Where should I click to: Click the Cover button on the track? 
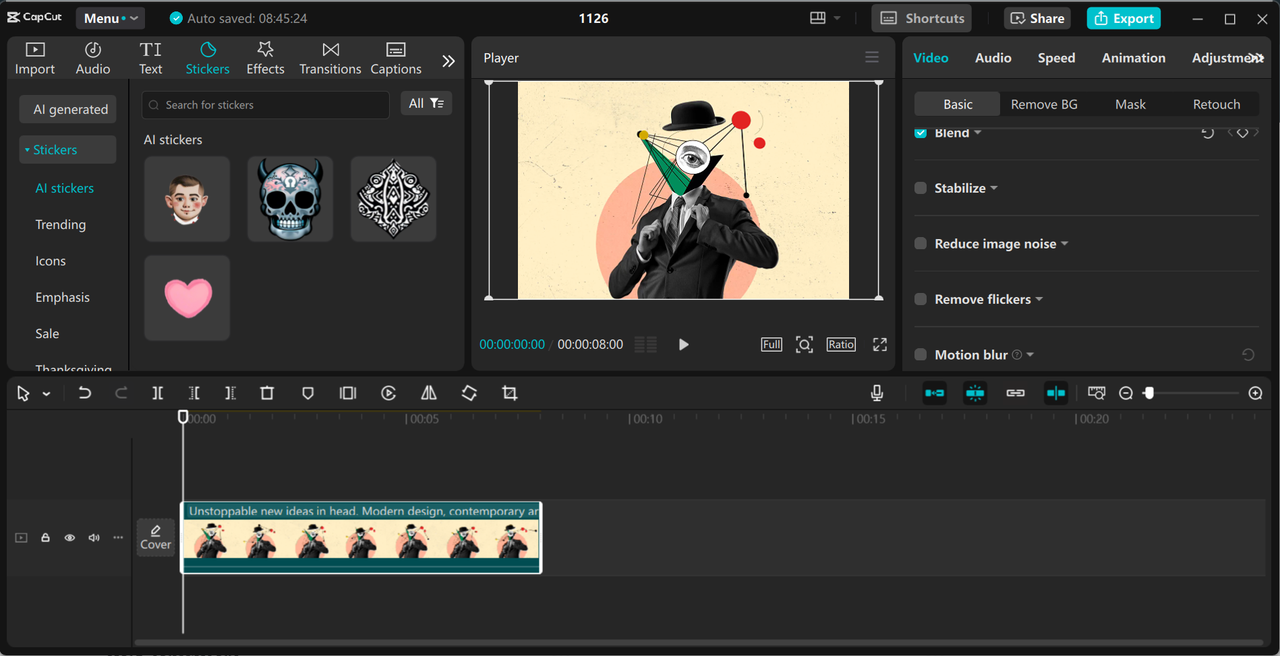point(155,537)
